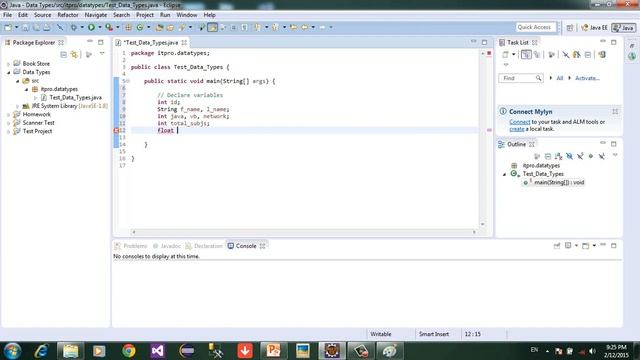Click the Back navigation arrow in toolbar
The height and width of the screenshot is (360, 640).
coord(305,27)
